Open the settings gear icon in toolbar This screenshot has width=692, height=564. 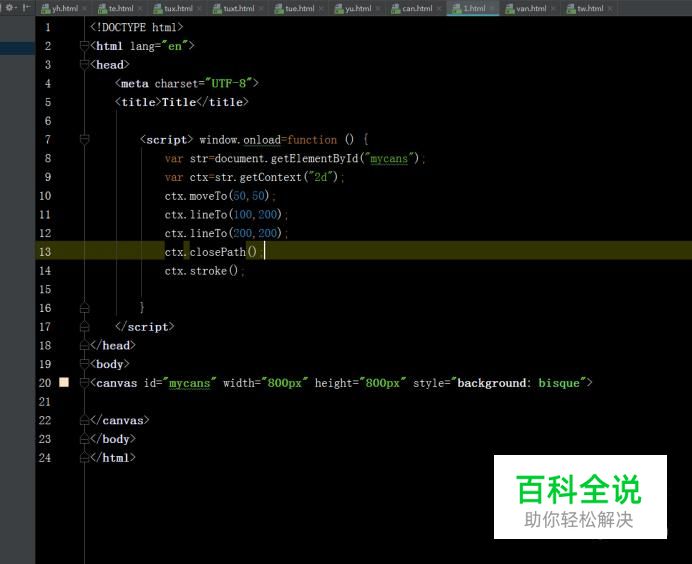(10, 8)
